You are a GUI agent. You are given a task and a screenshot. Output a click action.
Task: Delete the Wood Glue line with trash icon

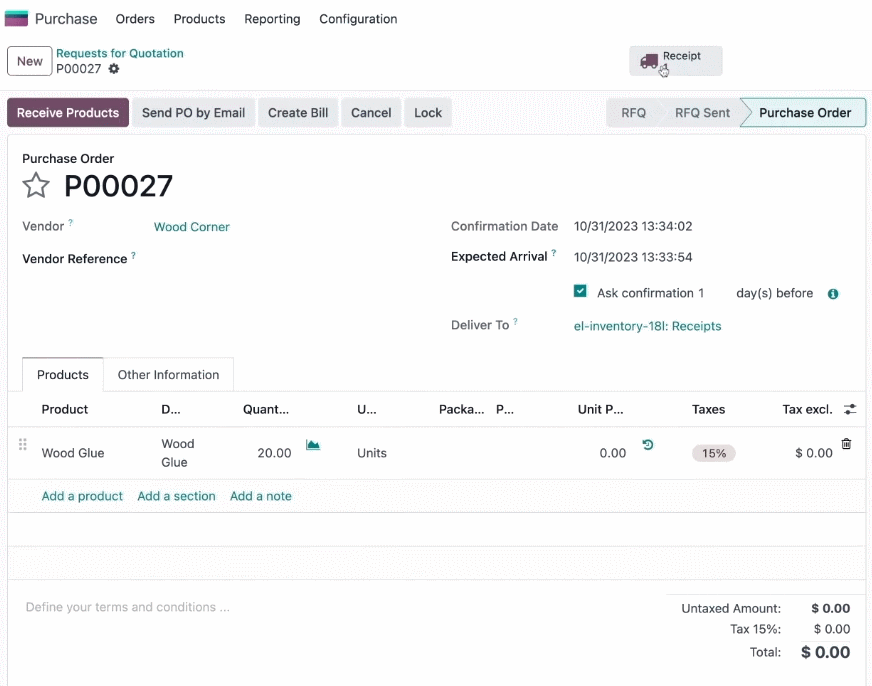(x=846, y=444)
